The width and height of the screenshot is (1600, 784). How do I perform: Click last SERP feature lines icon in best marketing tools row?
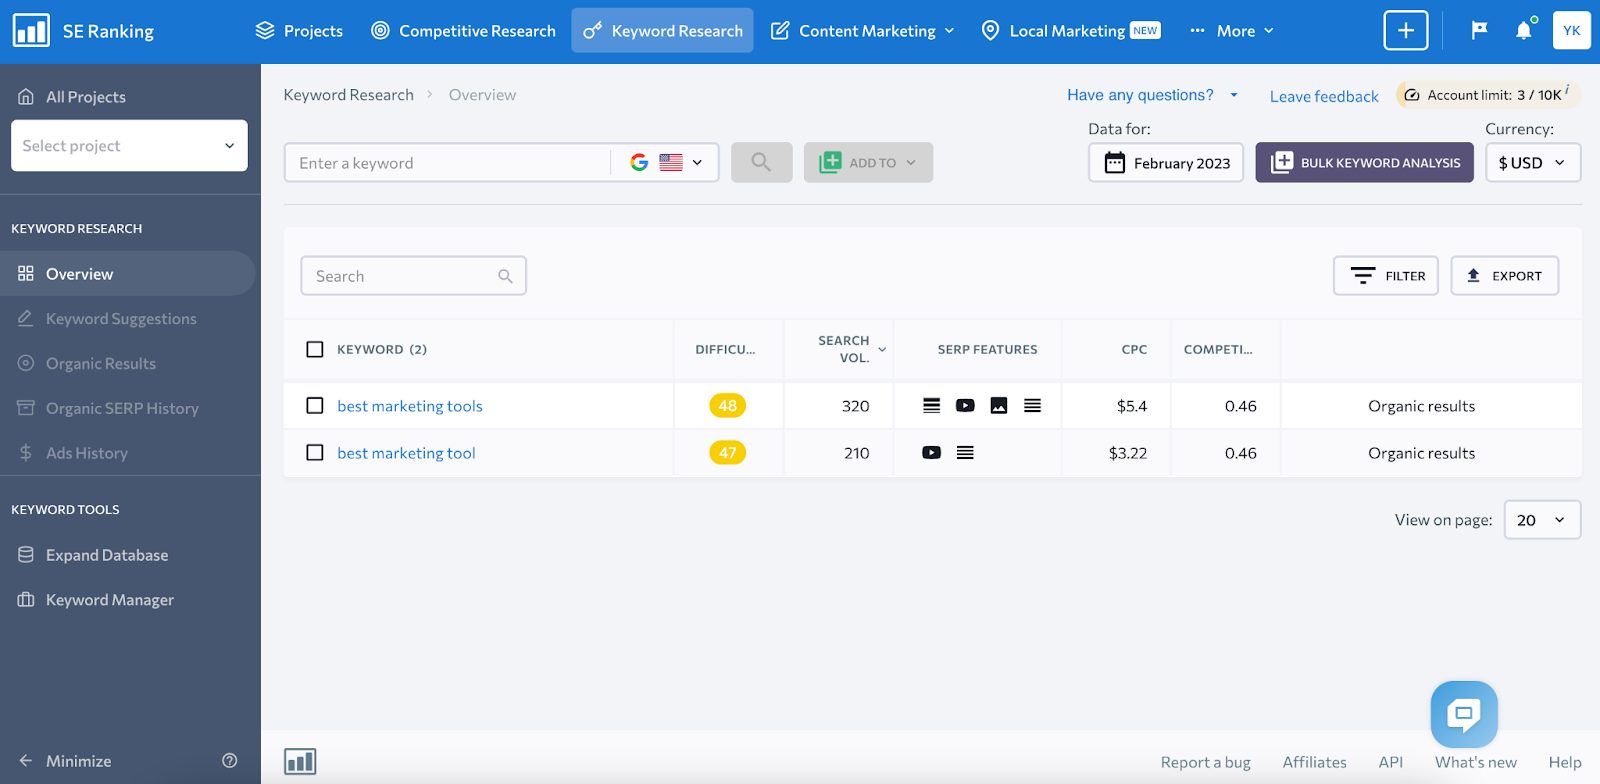(x=1032, y=405)
